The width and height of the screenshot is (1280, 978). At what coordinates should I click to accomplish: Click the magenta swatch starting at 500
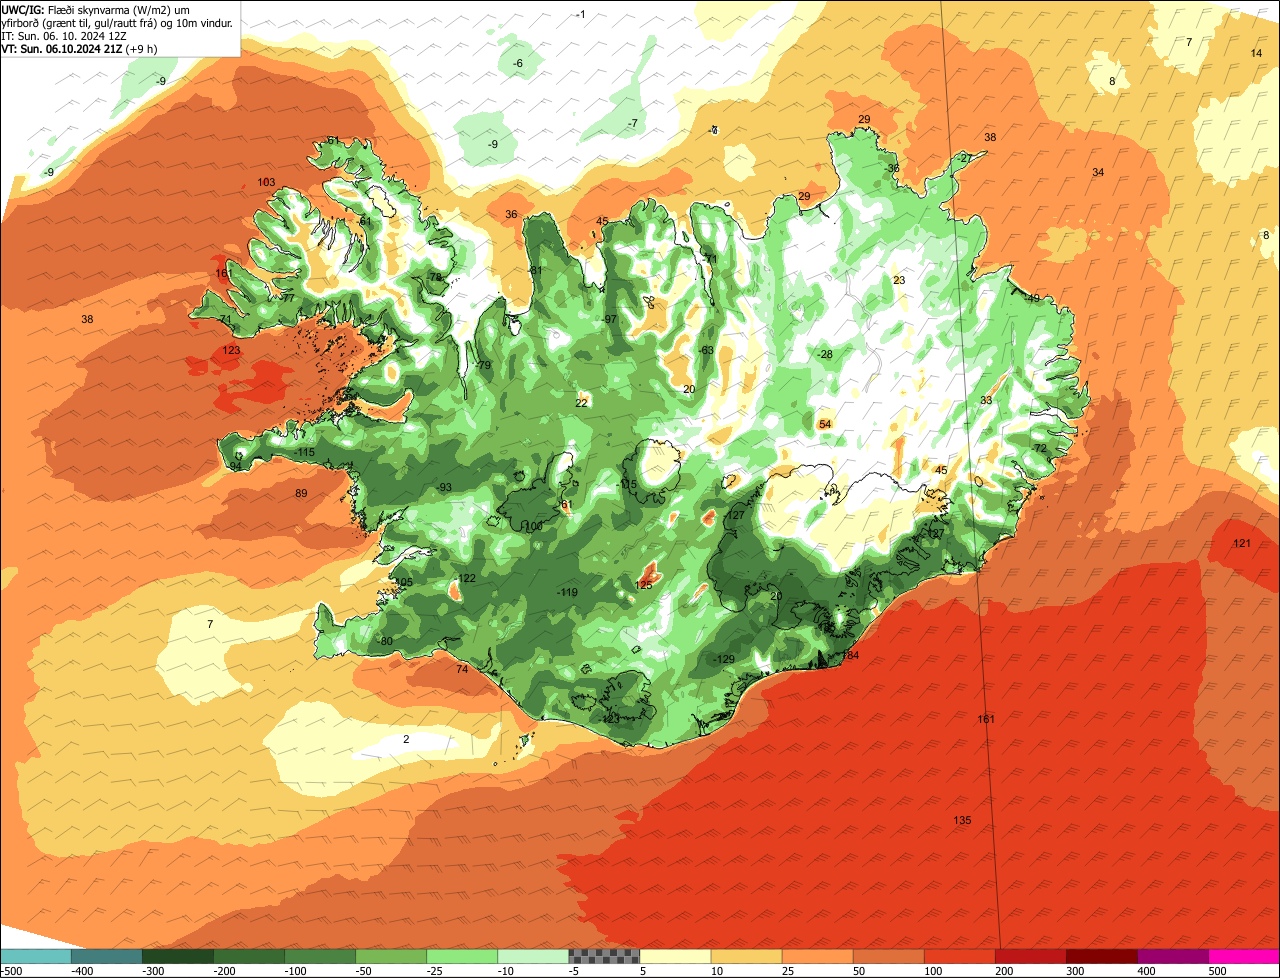1244,956
